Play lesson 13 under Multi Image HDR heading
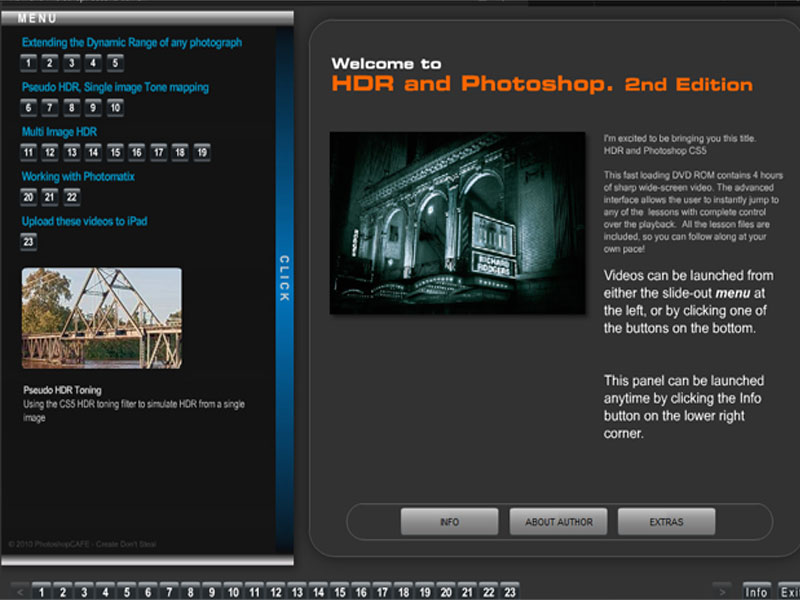800x600 pixels. pyautogui.click(x=72, y=153)
